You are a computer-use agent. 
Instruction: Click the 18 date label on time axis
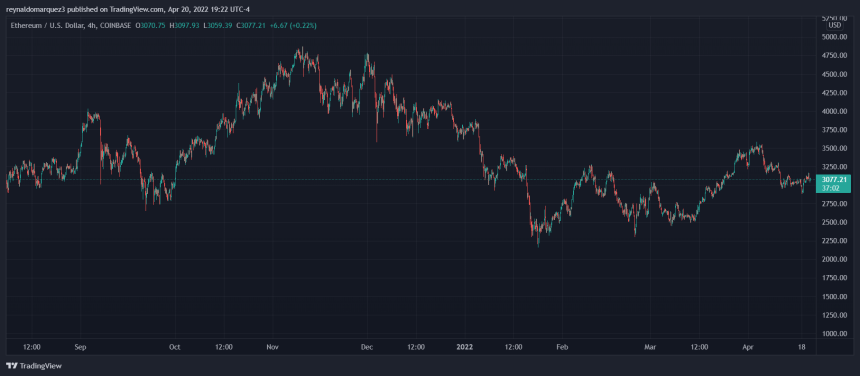(x=801, y=347)
